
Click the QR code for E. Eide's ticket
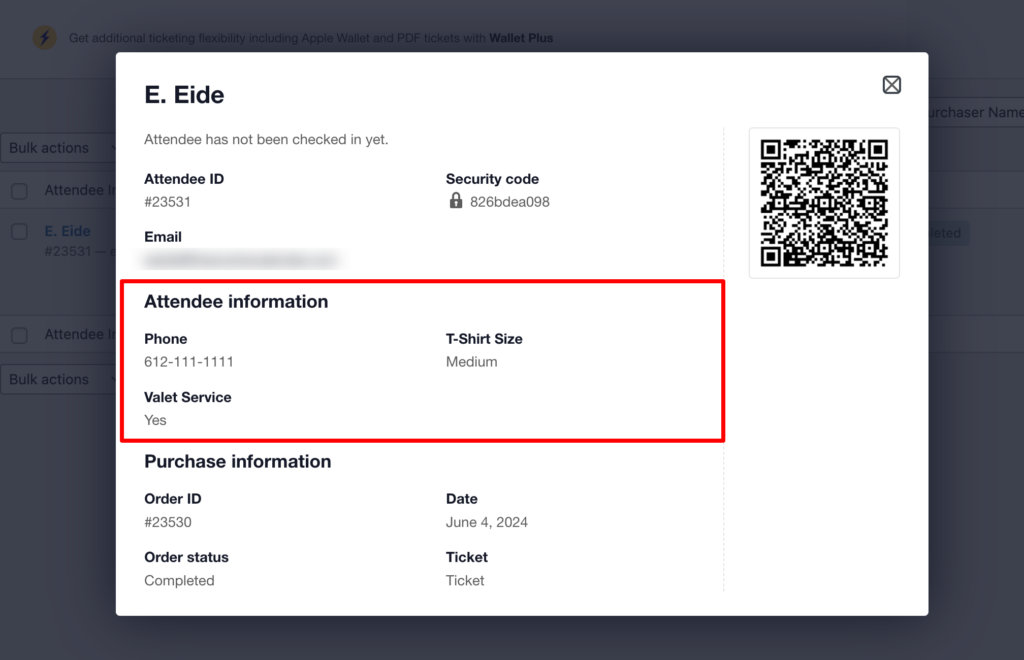pyautogui.click(x=823, y=202)
